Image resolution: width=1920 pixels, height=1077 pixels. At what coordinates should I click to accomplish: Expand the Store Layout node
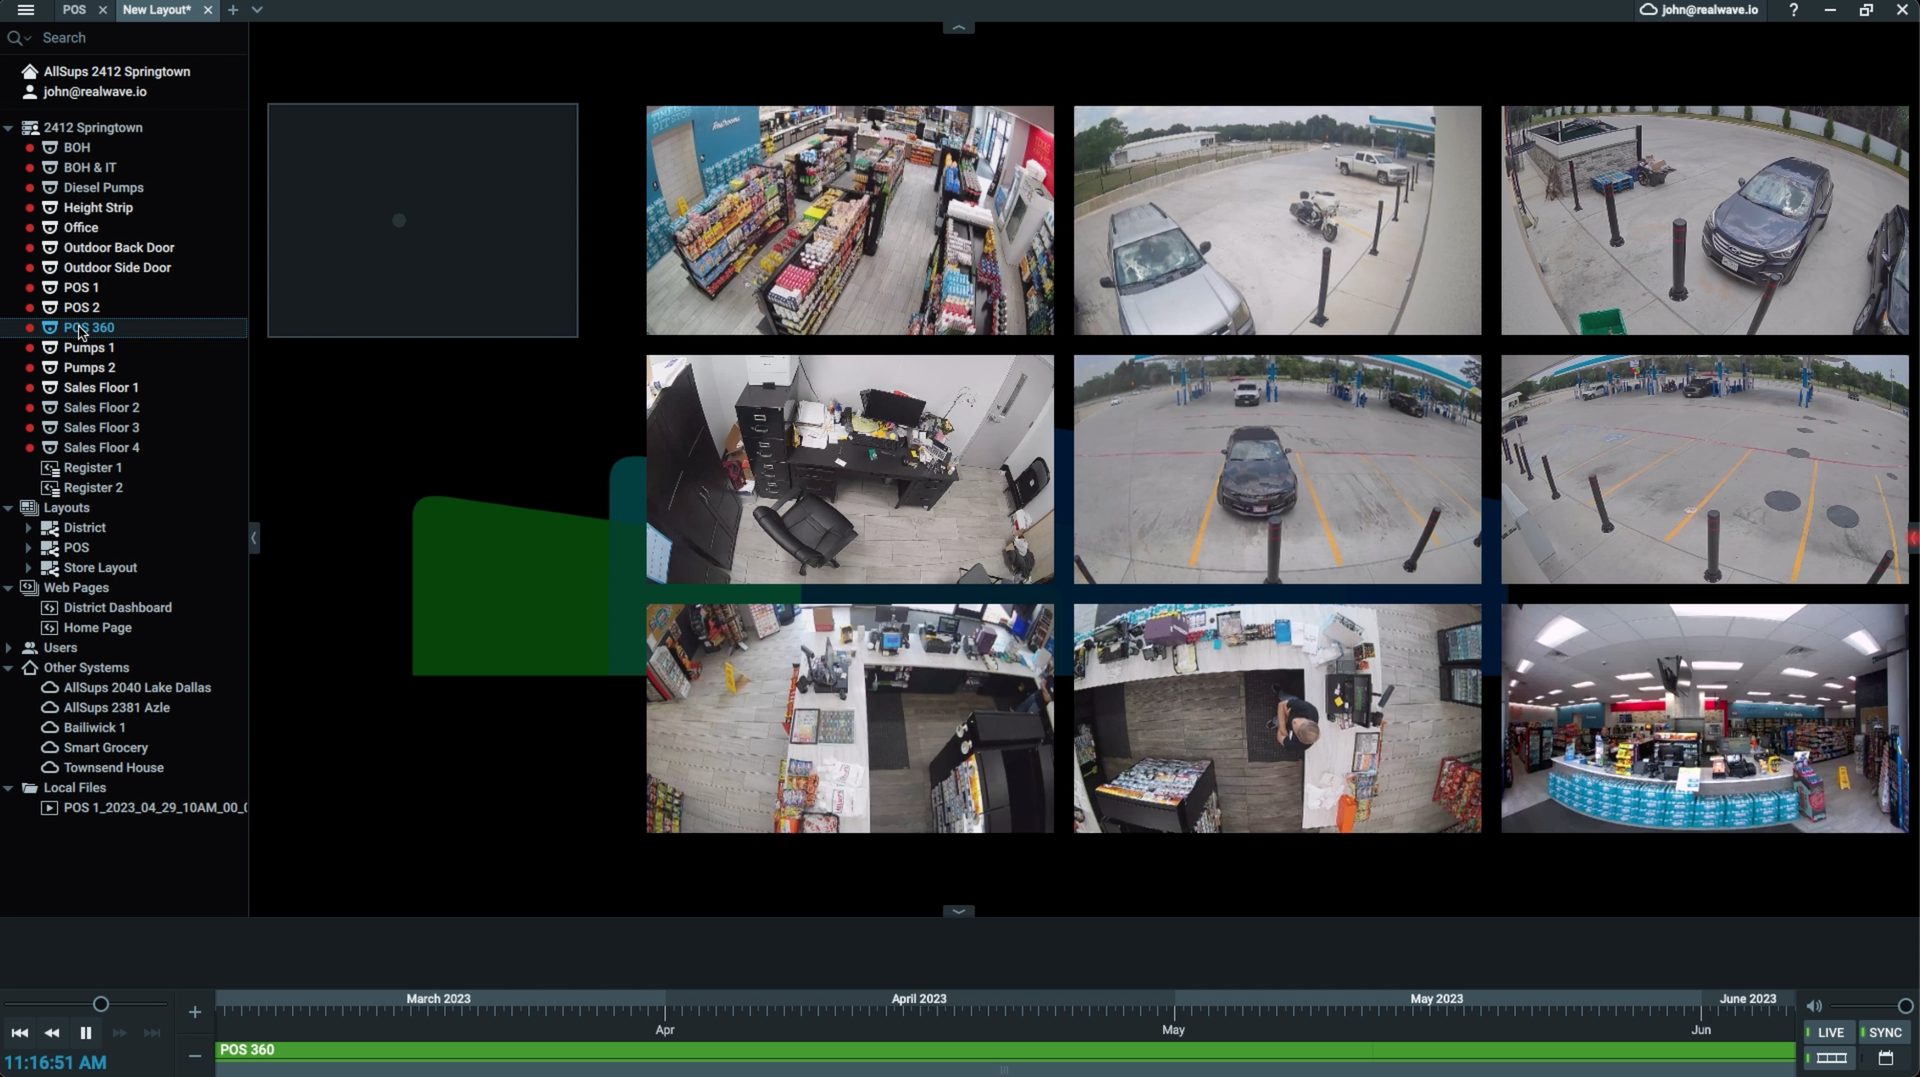tap(28, 568)
